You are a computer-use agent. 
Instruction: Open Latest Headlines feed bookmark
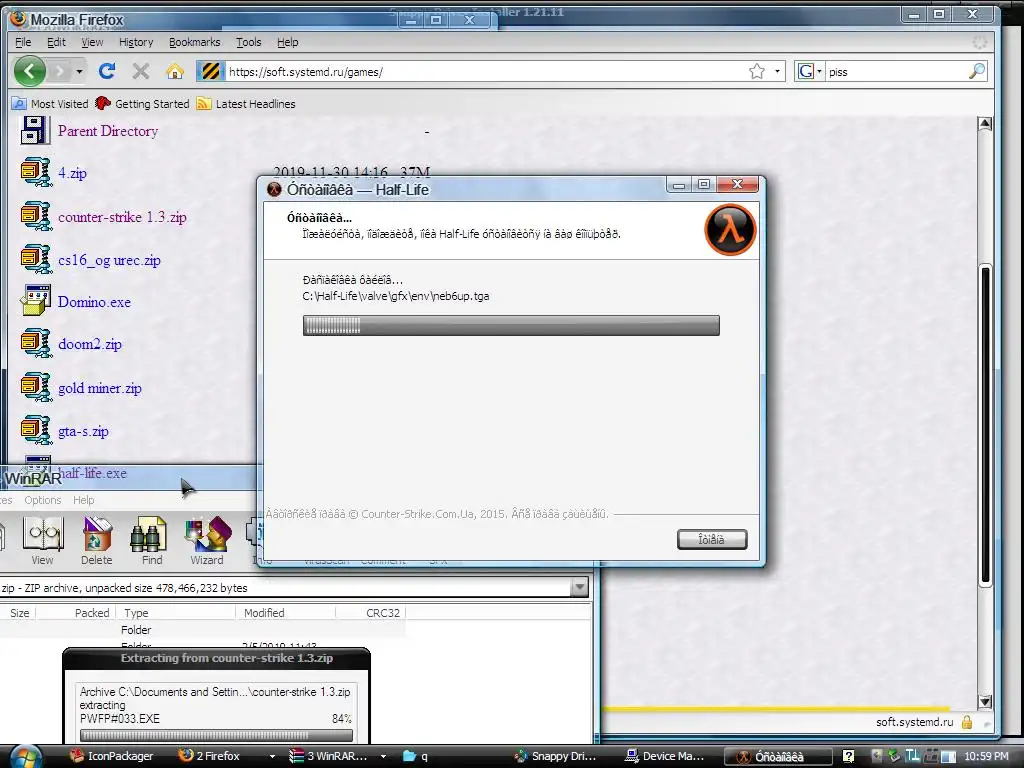246,104
